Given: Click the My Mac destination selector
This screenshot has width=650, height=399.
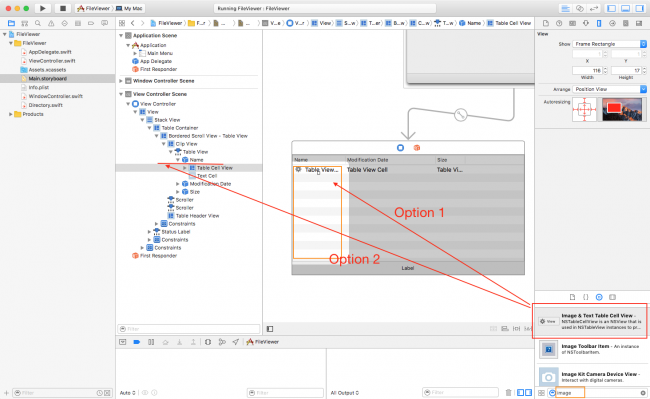Looking at the screenshot, I should (x=129, y=8).
